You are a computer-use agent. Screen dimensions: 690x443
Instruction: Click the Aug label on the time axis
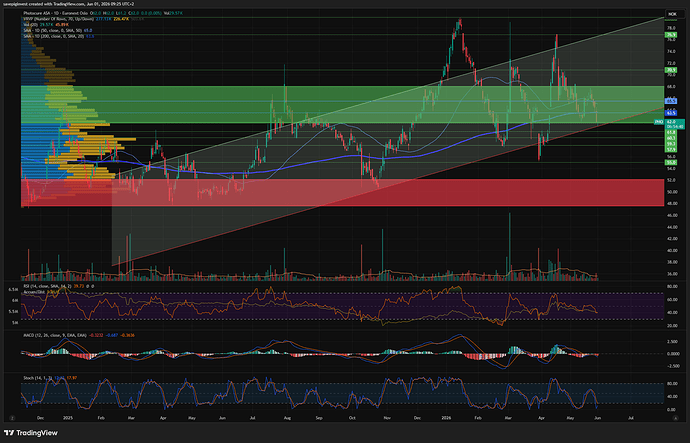[287, 418]
